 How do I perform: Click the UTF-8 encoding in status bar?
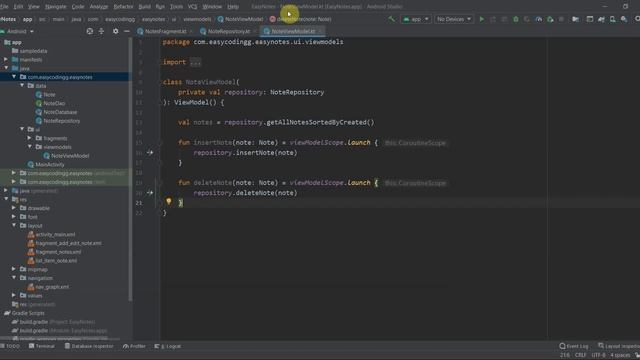(x=598, y=356)
